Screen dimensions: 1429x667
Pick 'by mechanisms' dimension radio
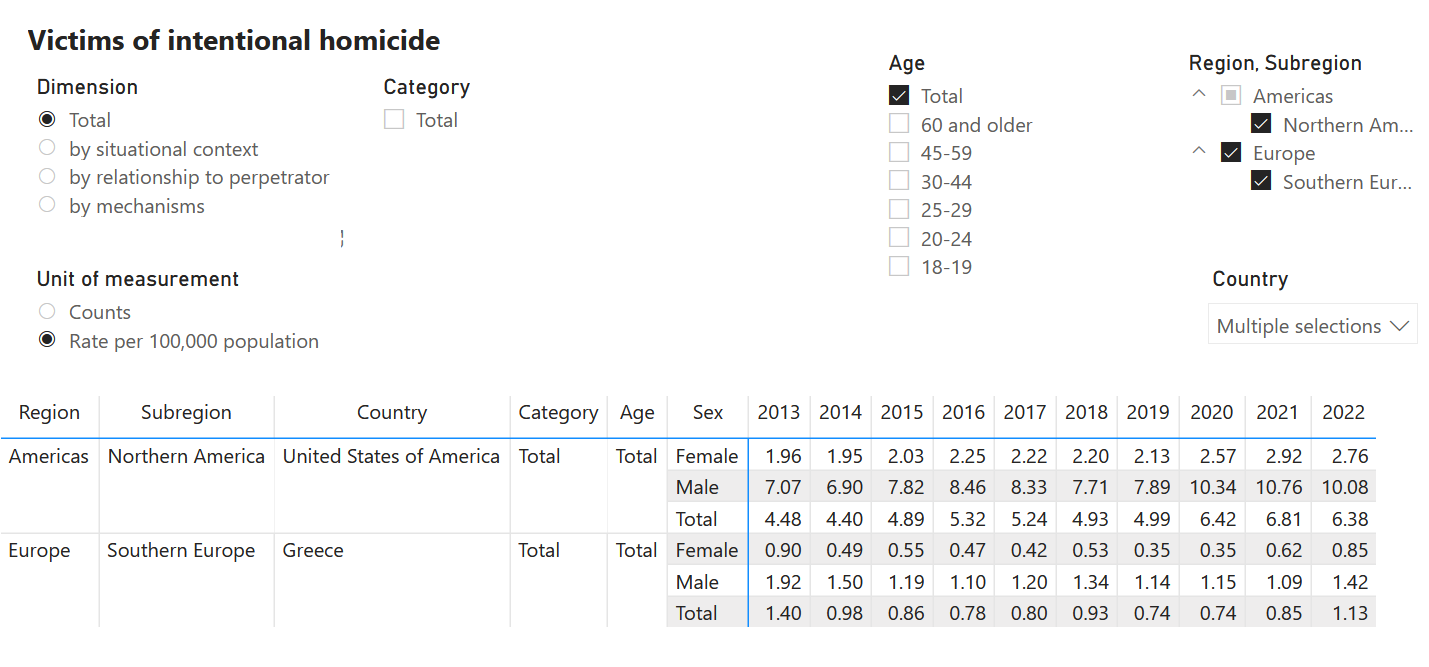pos(47,206)
